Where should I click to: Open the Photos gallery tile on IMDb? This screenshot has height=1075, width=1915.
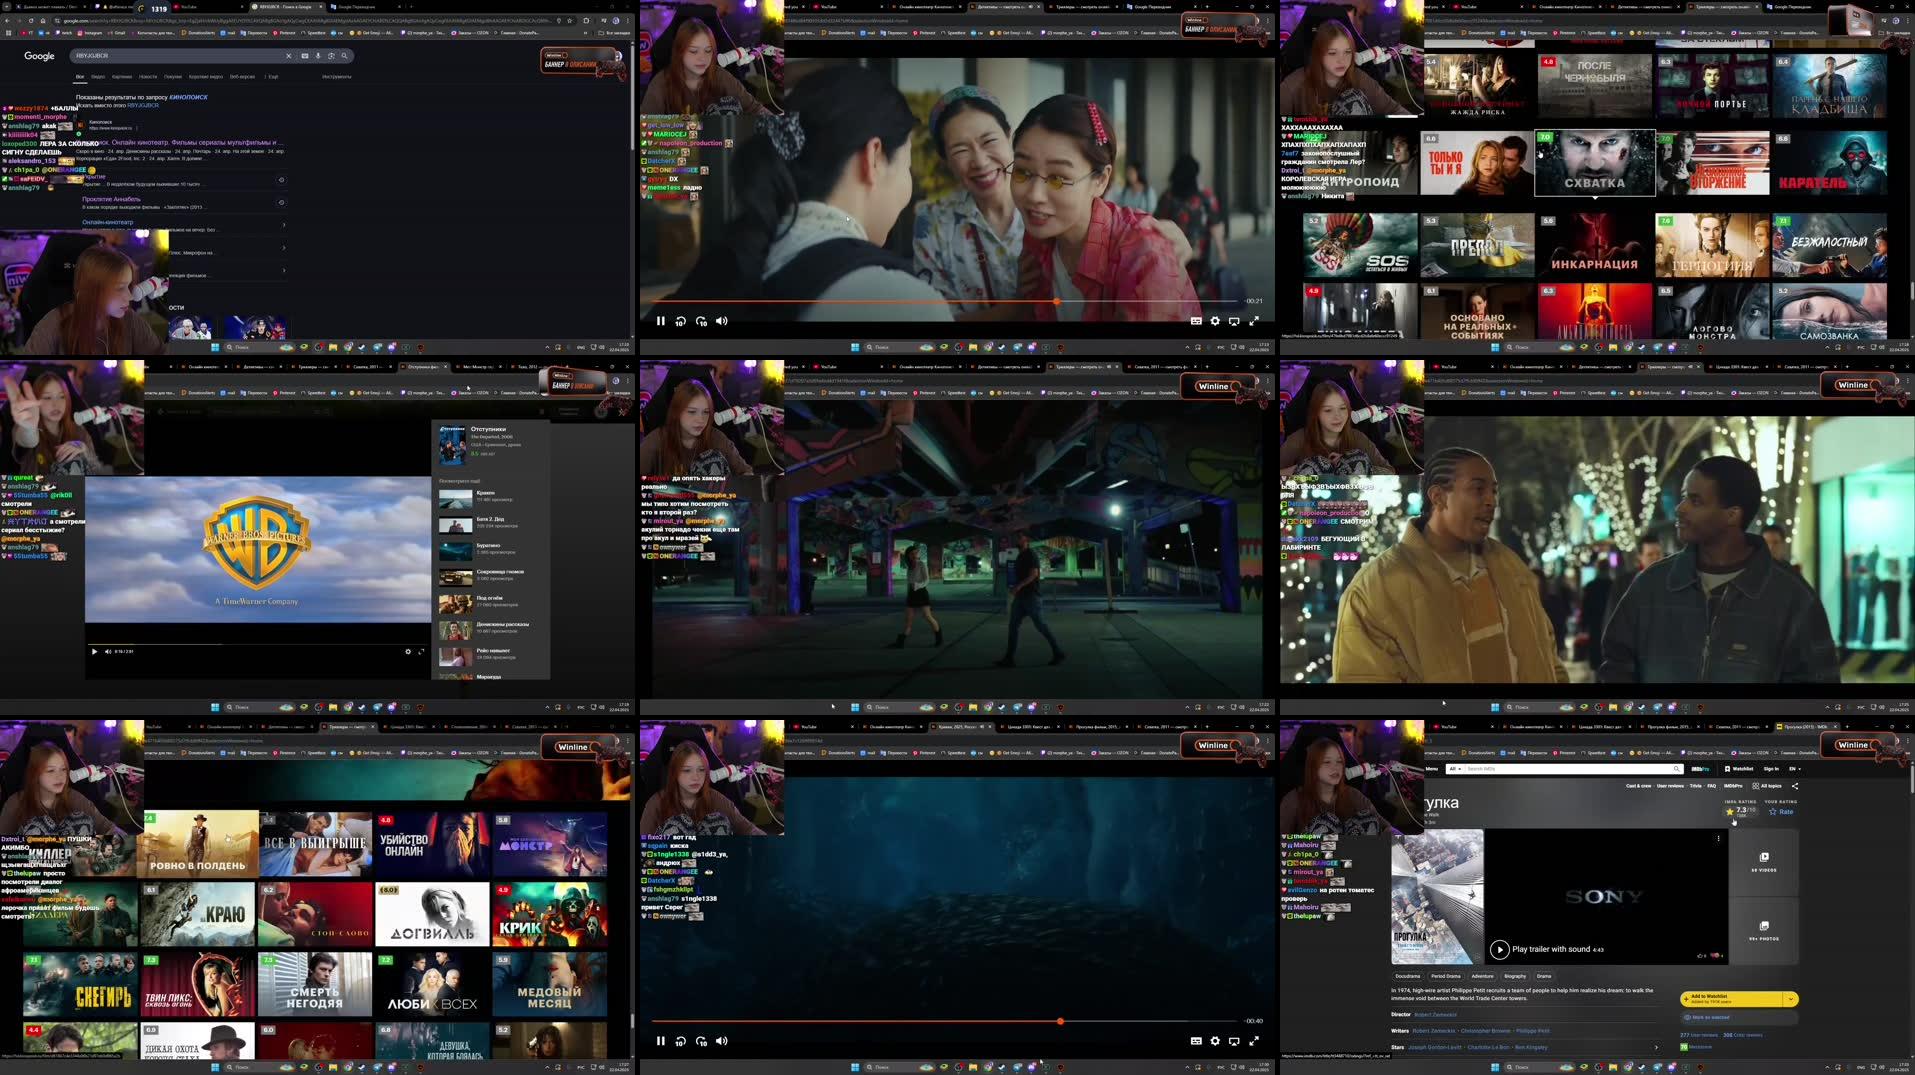point(1764,931)
